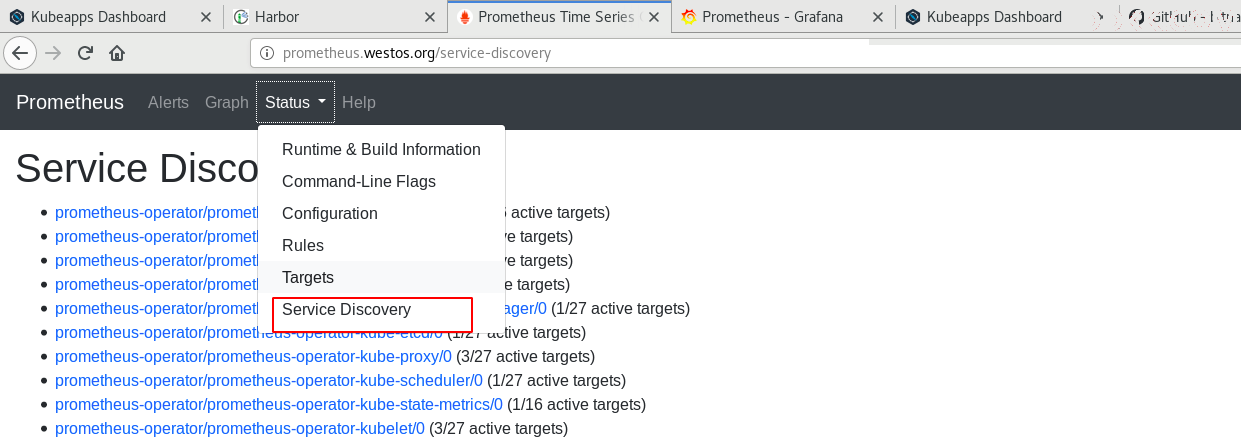
Task: Go to the browser home page icon
Action: tap(117, 53)
